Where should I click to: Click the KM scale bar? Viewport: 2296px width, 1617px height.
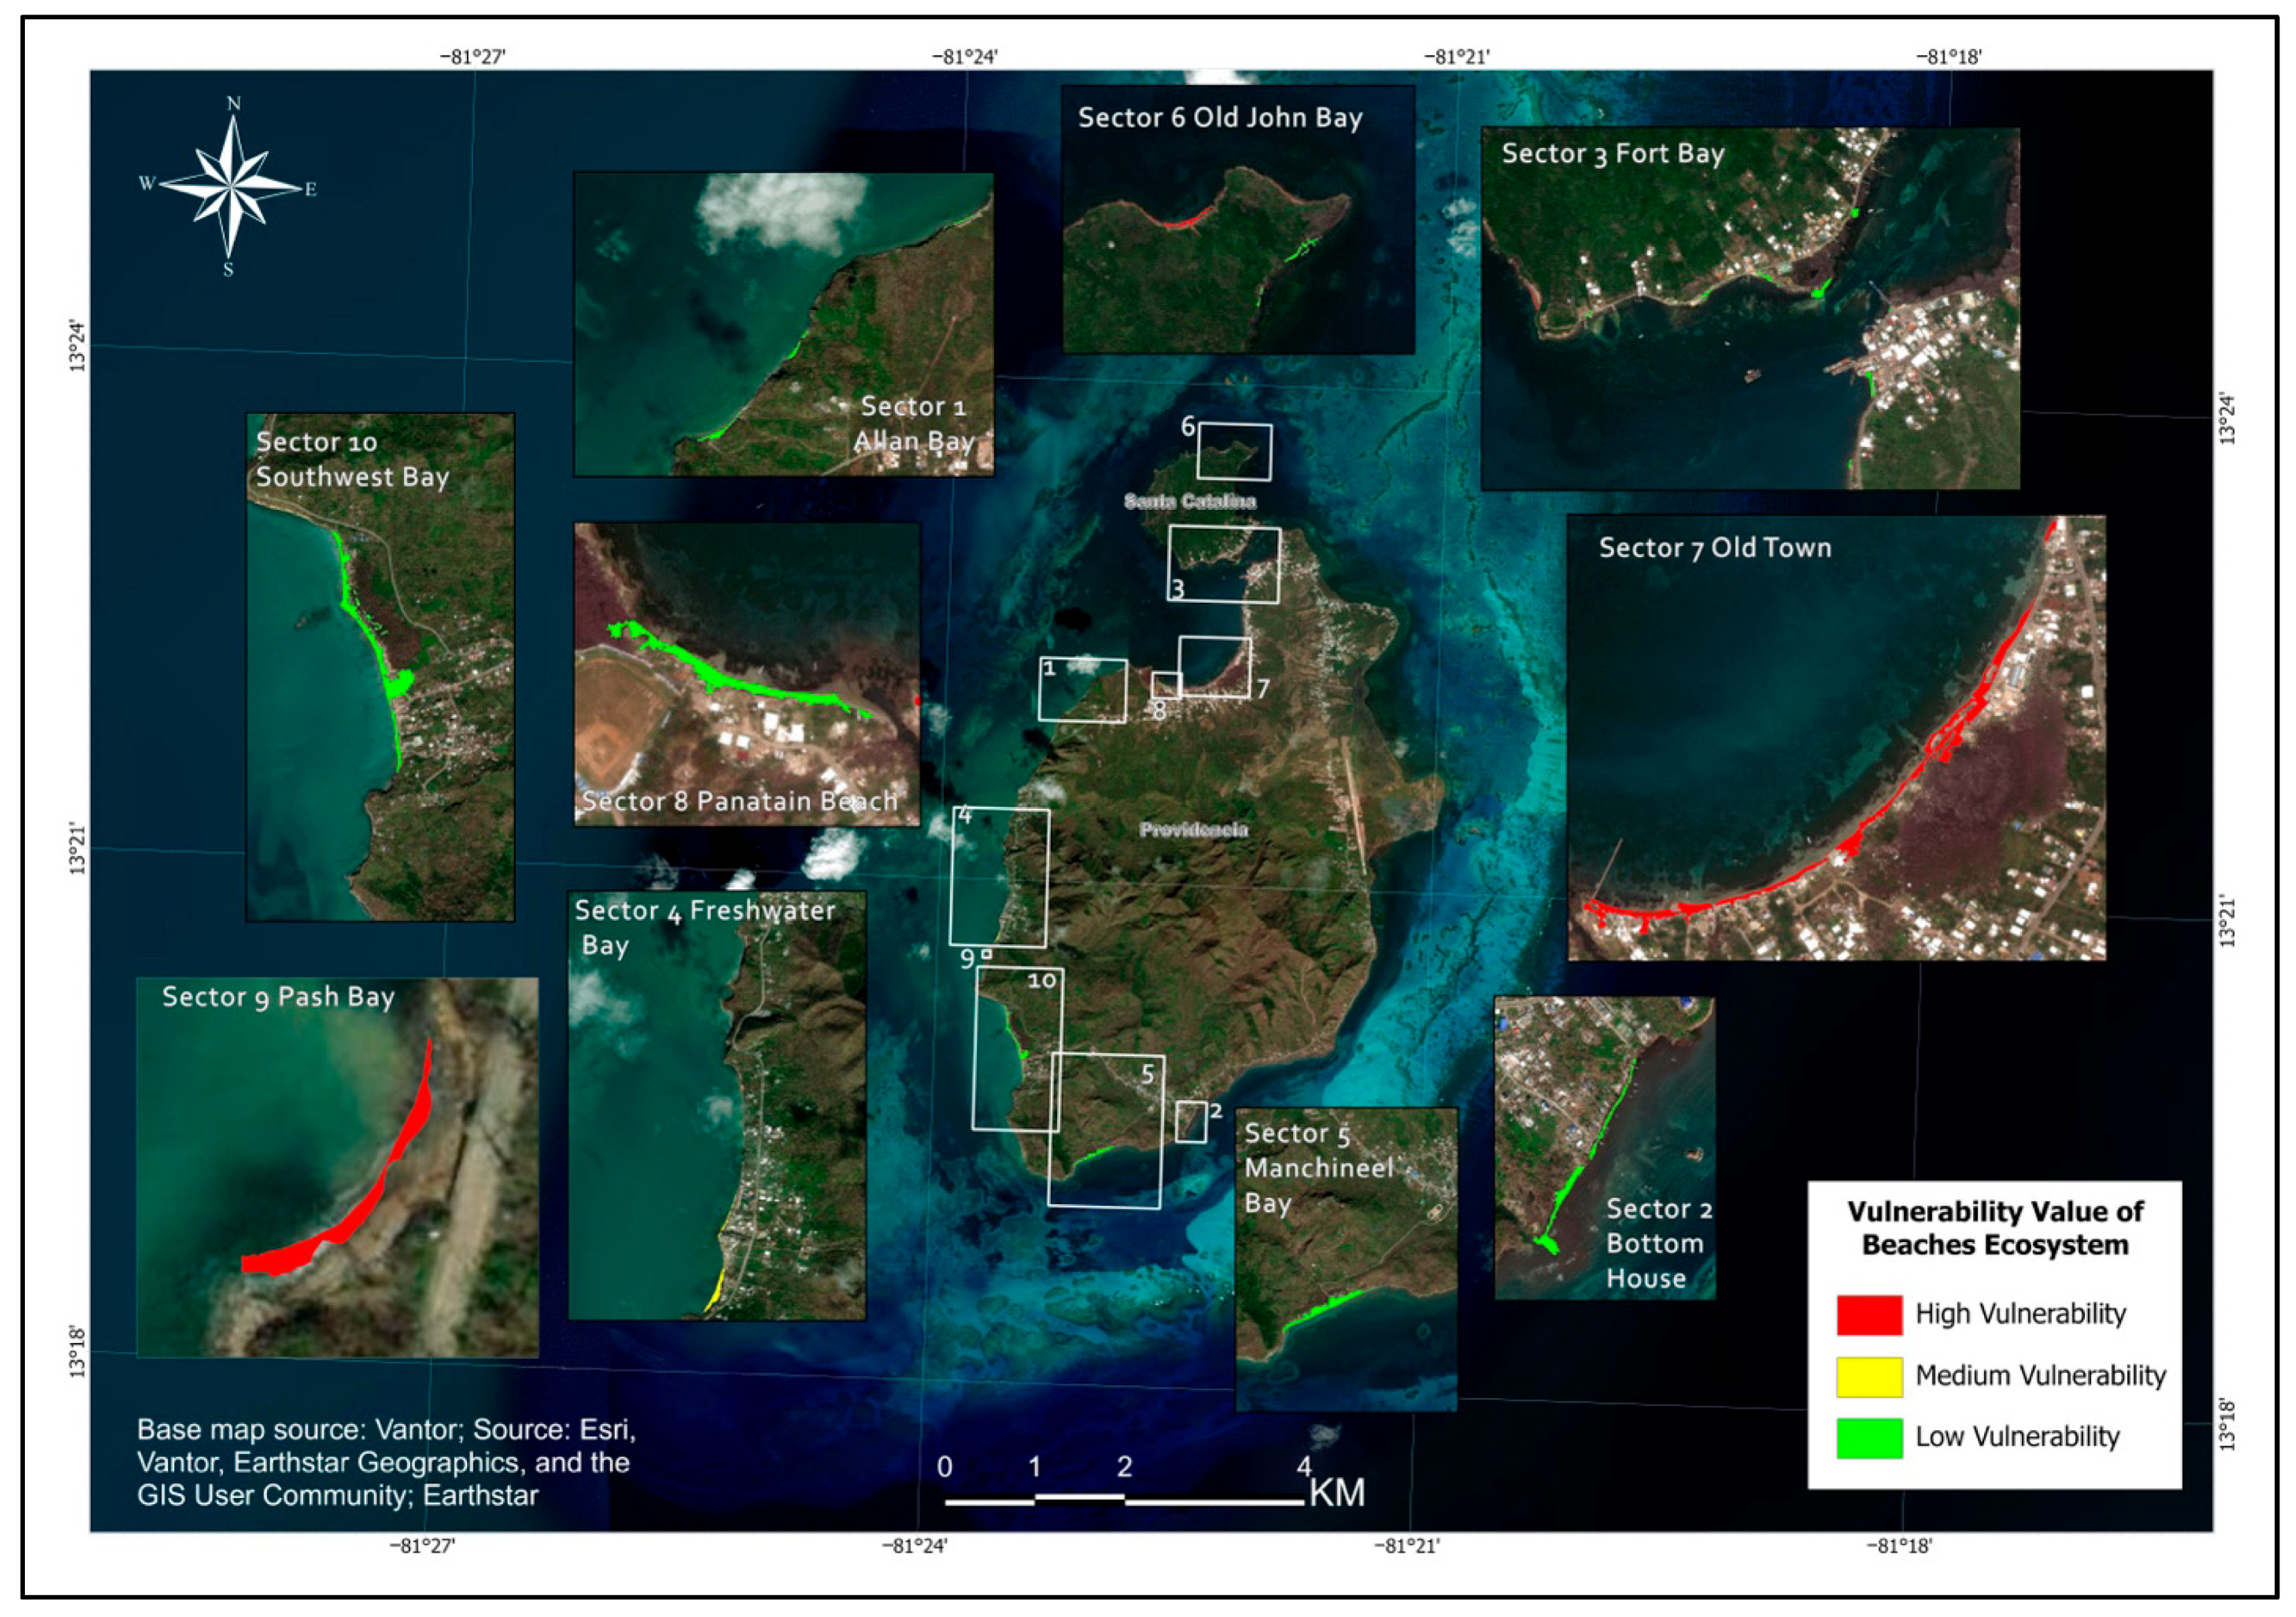pos(1124,1500)
